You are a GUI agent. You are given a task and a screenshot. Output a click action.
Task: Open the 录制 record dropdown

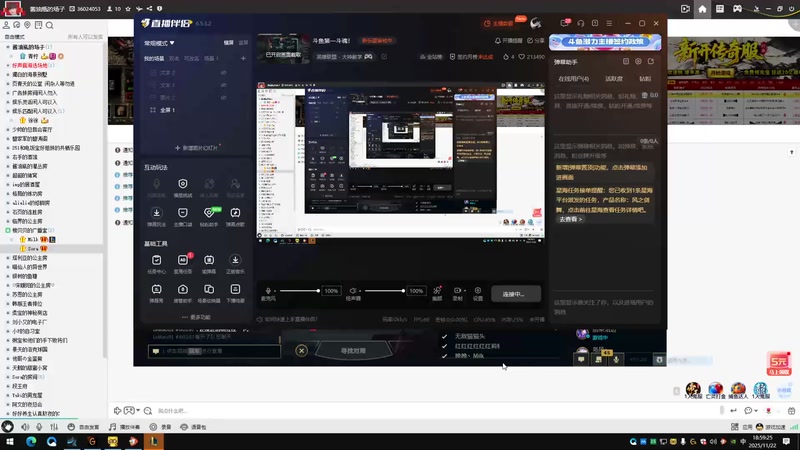coord(458,290)
